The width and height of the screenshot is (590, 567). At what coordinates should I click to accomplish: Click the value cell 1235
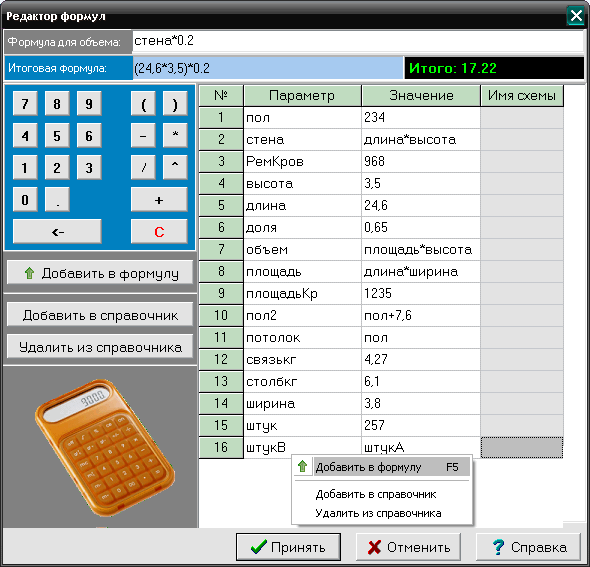pyautogui.click(x=421, y=293)
